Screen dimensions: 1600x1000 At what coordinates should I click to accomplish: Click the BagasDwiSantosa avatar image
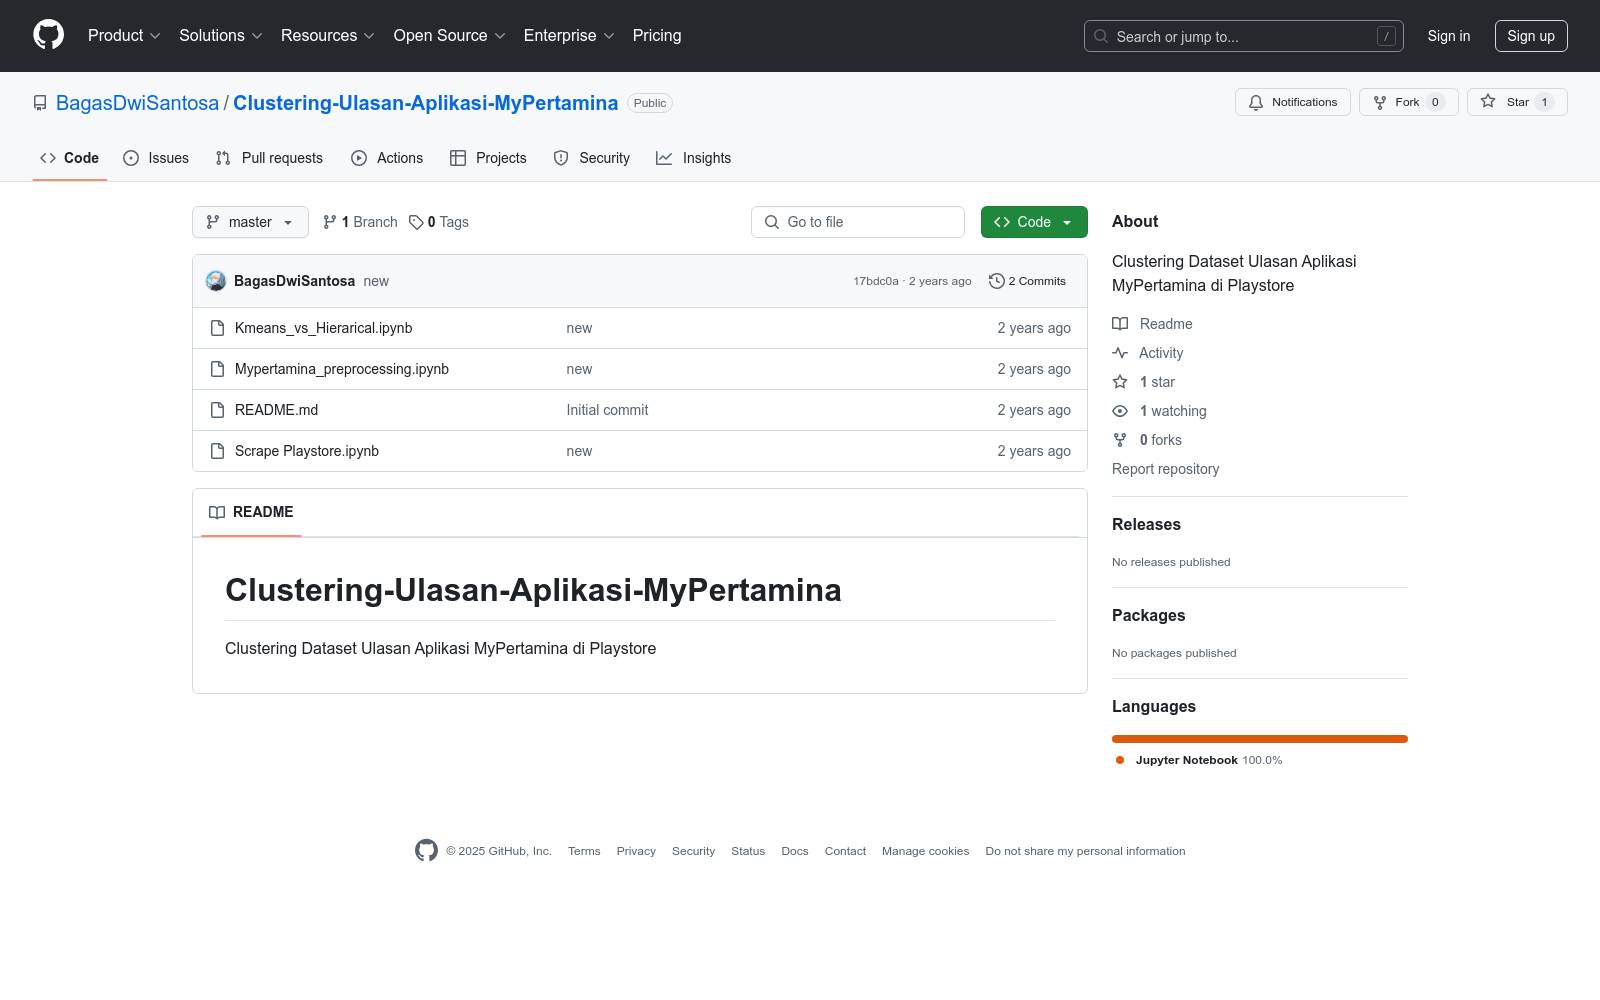click(216, 281)
